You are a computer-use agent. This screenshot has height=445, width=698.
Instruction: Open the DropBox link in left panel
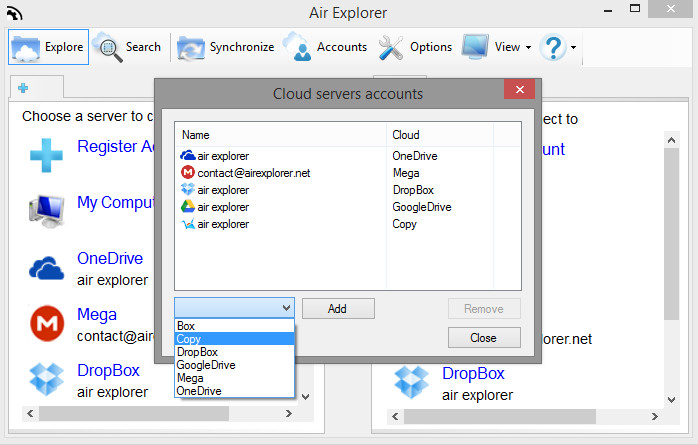pyautogui.click(x=108, y=370)
